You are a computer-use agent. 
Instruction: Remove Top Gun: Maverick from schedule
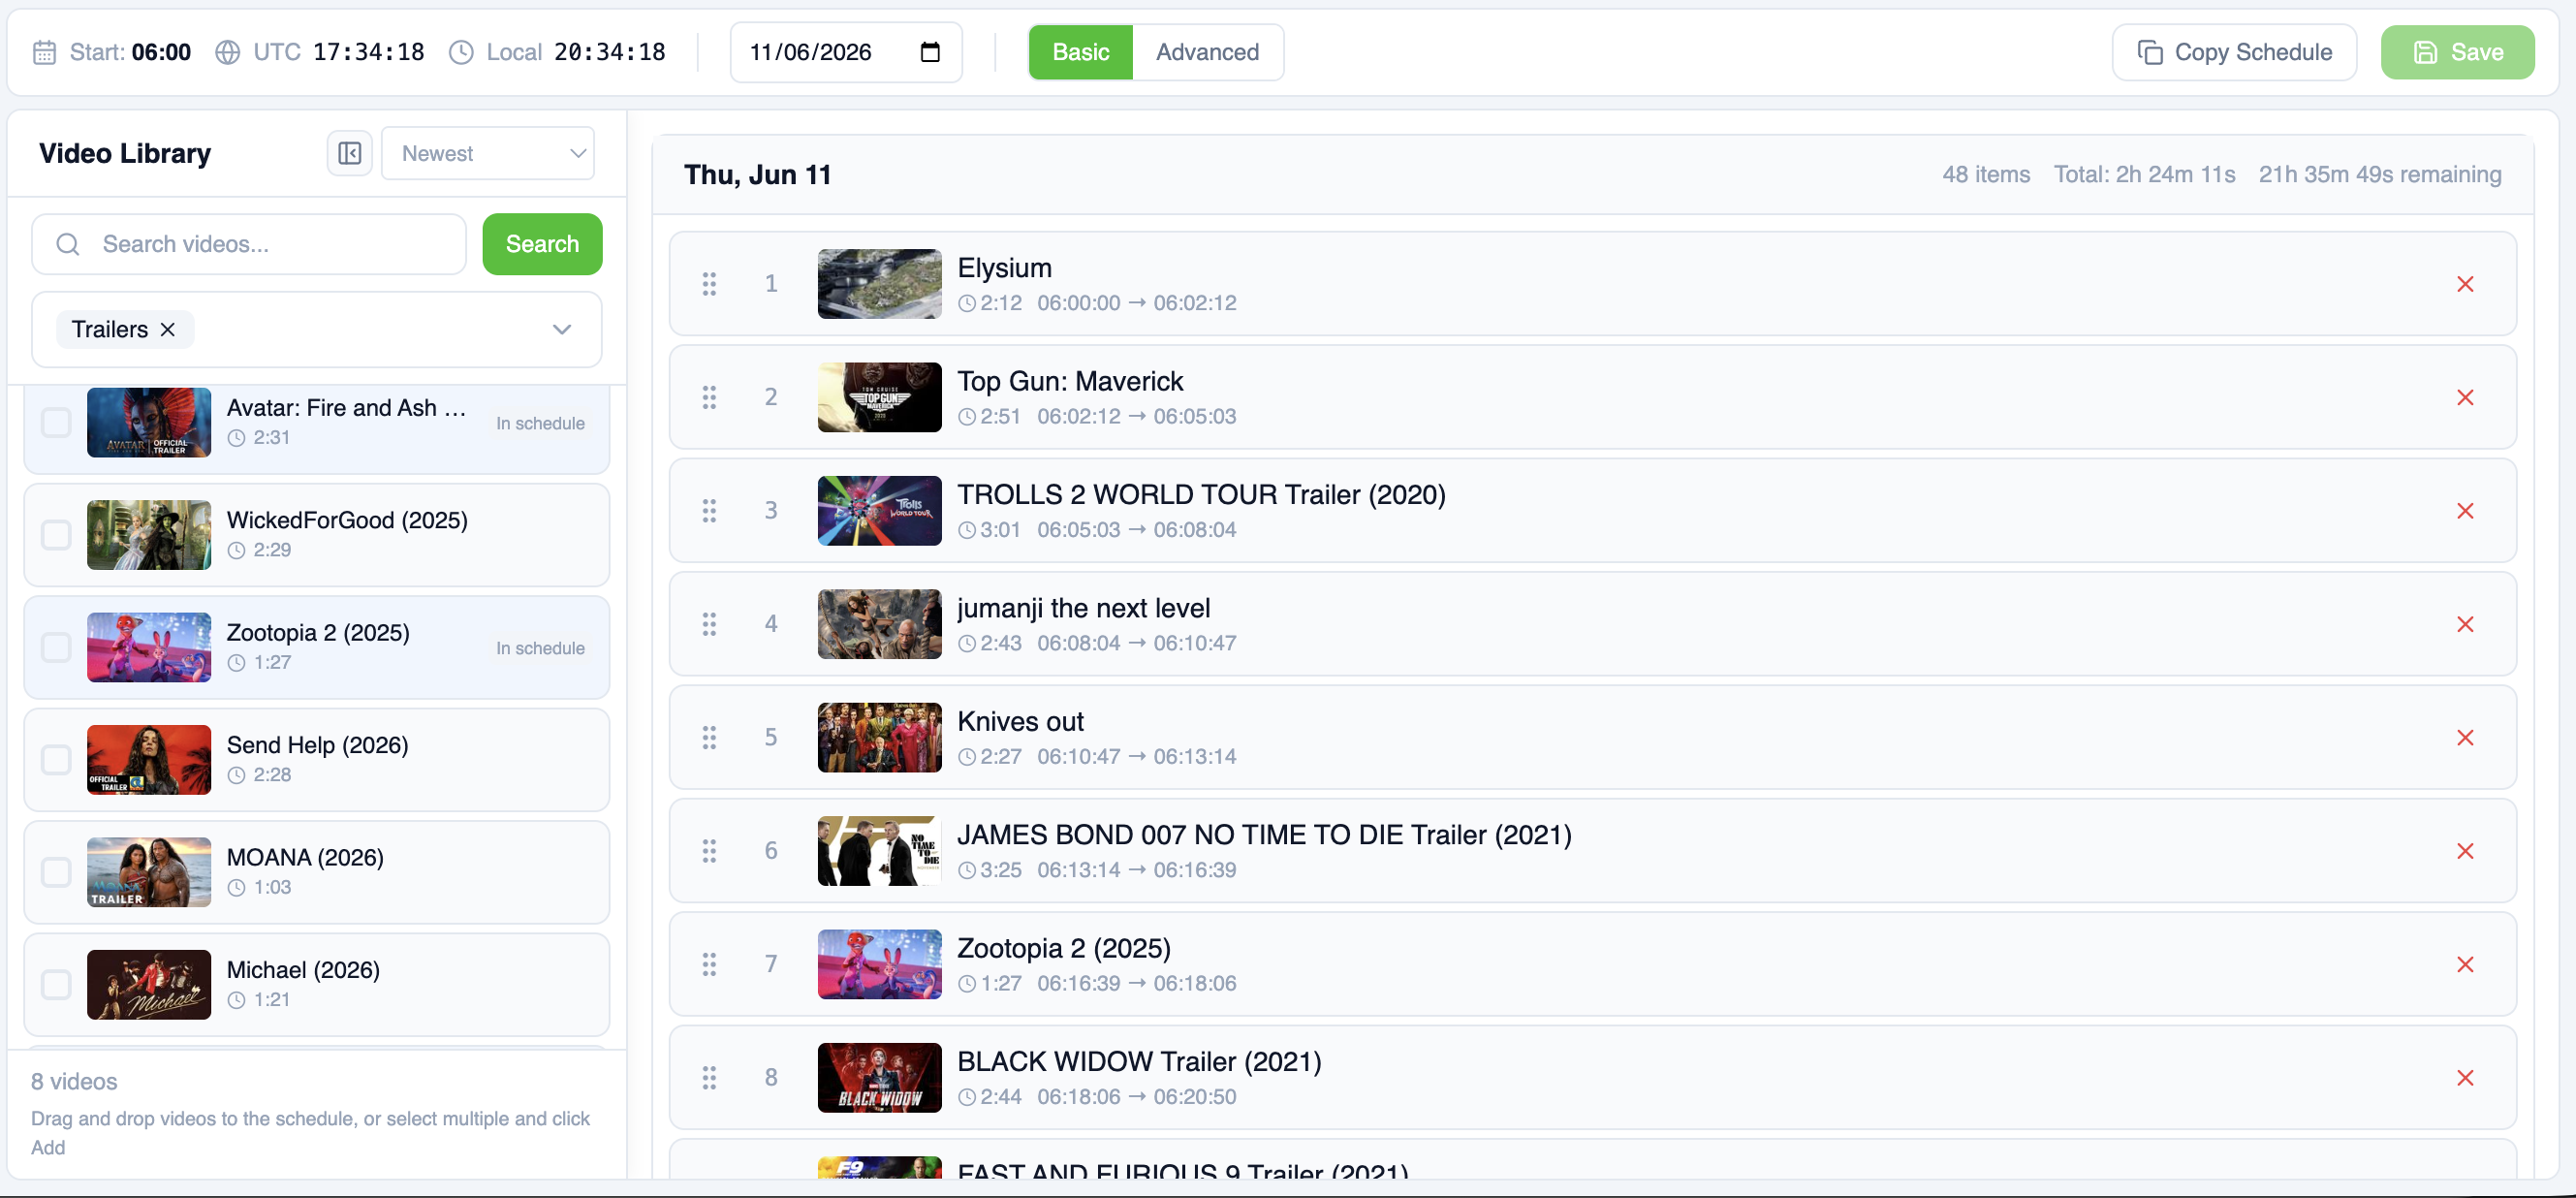(x=2464, y=397)
